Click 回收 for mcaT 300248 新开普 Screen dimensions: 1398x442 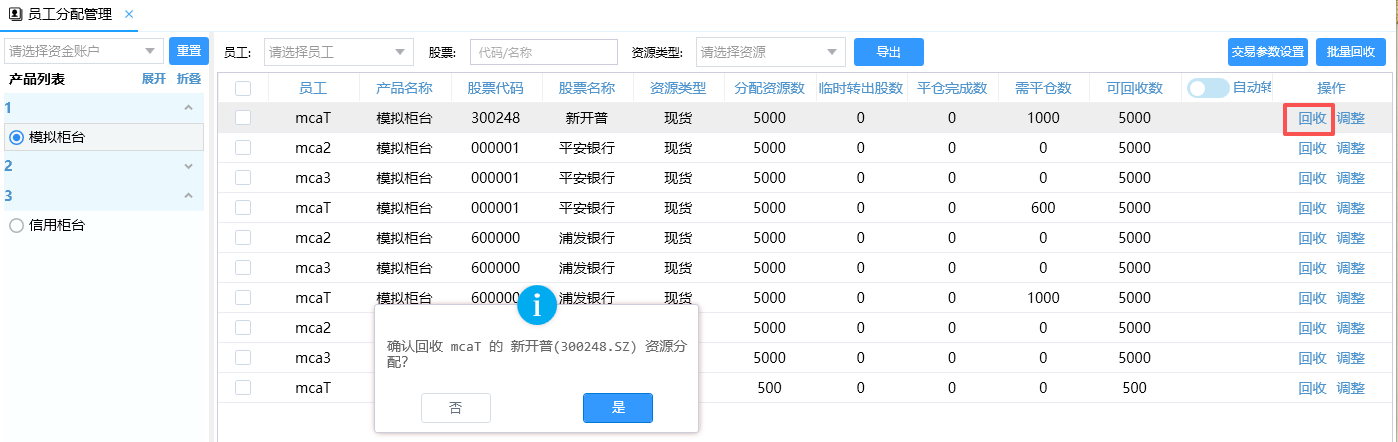pos(1312,118)
